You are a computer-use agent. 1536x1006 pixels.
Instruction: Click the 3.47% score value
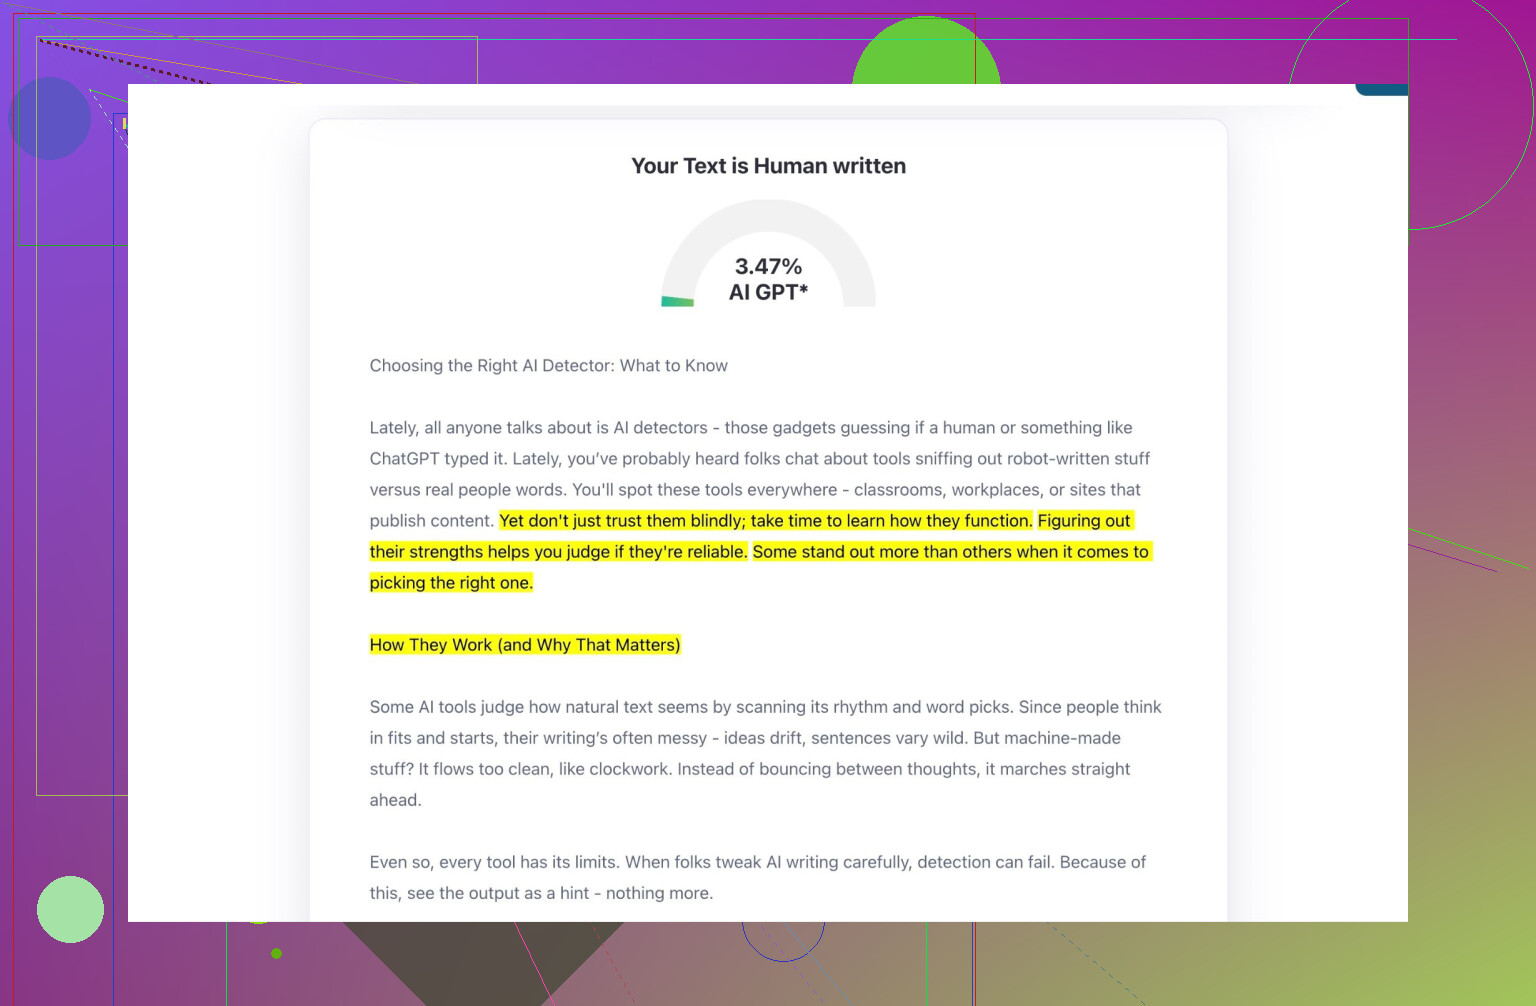(x=768, y=266)
